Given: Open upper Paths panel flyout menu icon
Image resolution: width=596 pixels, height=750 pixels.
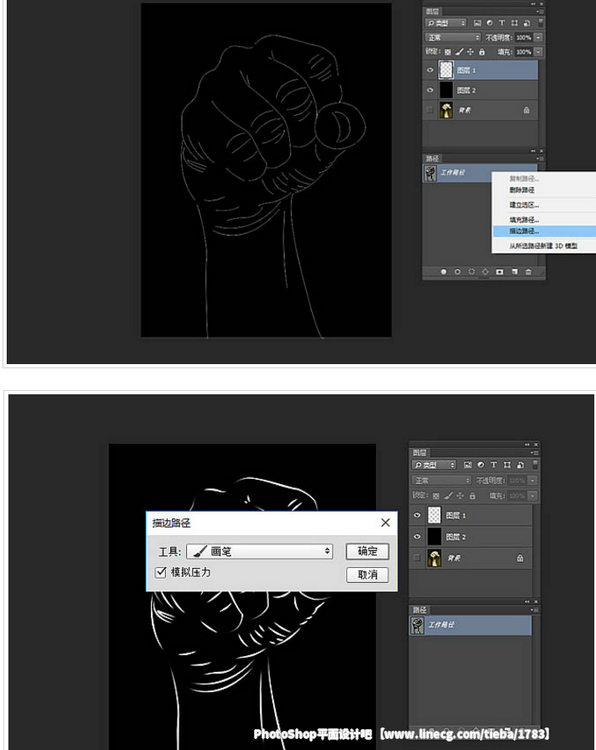Looking at the screenshot, I should pyautogui.click(x=540, y=158).
